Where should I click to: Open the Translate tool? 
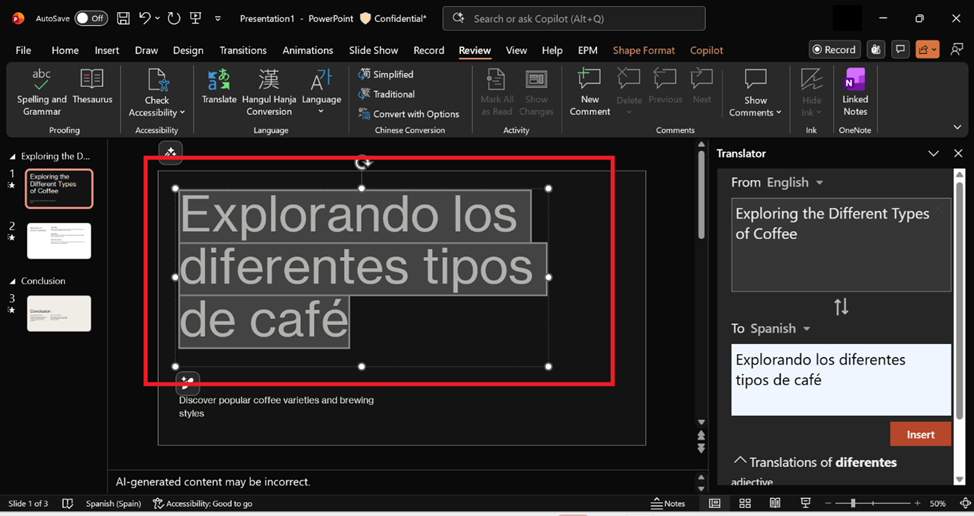point(219,87)
